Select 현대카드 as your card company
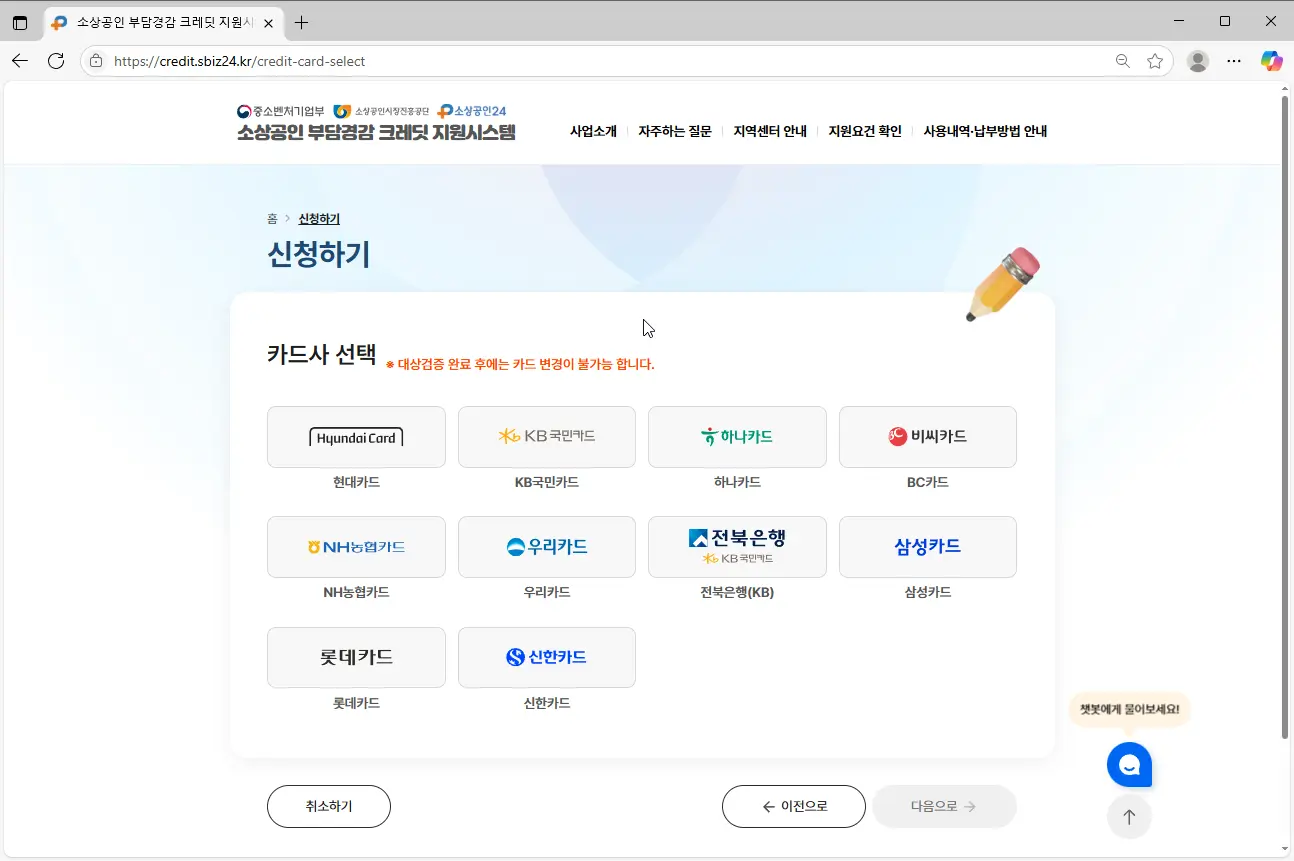Screen dimensions: 1294x861 click(x=356, y=437)
